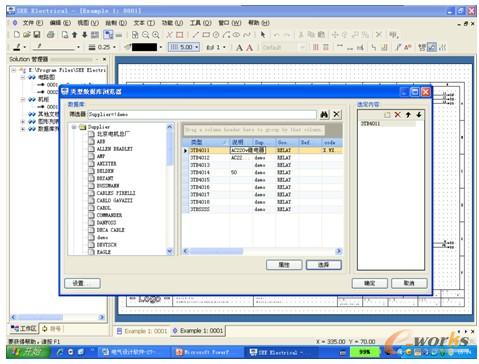Image resolution: width=479 pixels, height=364 pixels.
Task: Click the red letter A text icon
Action: click(x=249, y=48)
